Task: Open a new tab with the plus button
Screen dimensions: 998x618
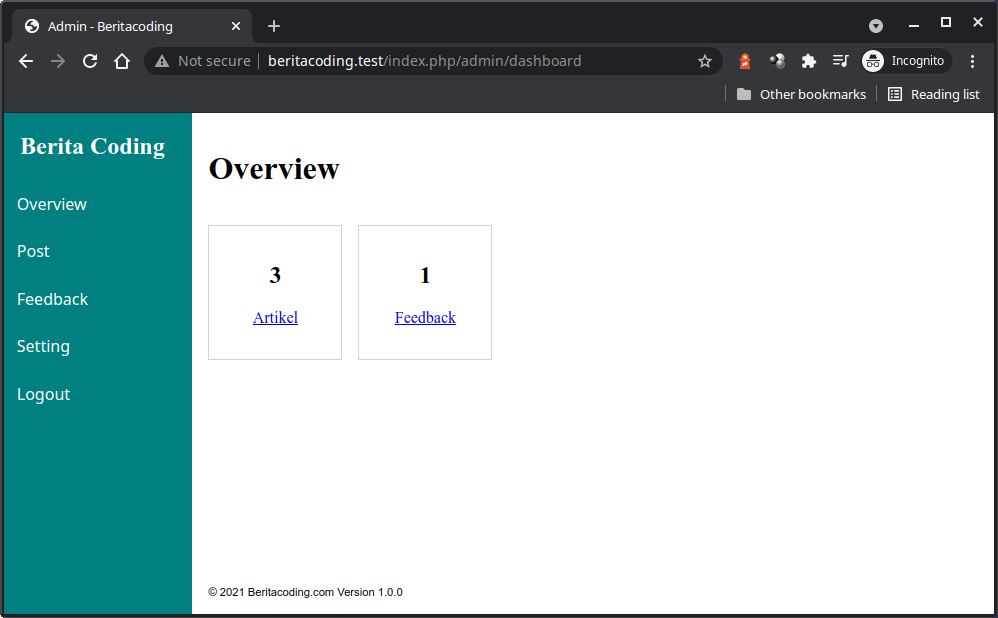Action: tap(274, 25)
